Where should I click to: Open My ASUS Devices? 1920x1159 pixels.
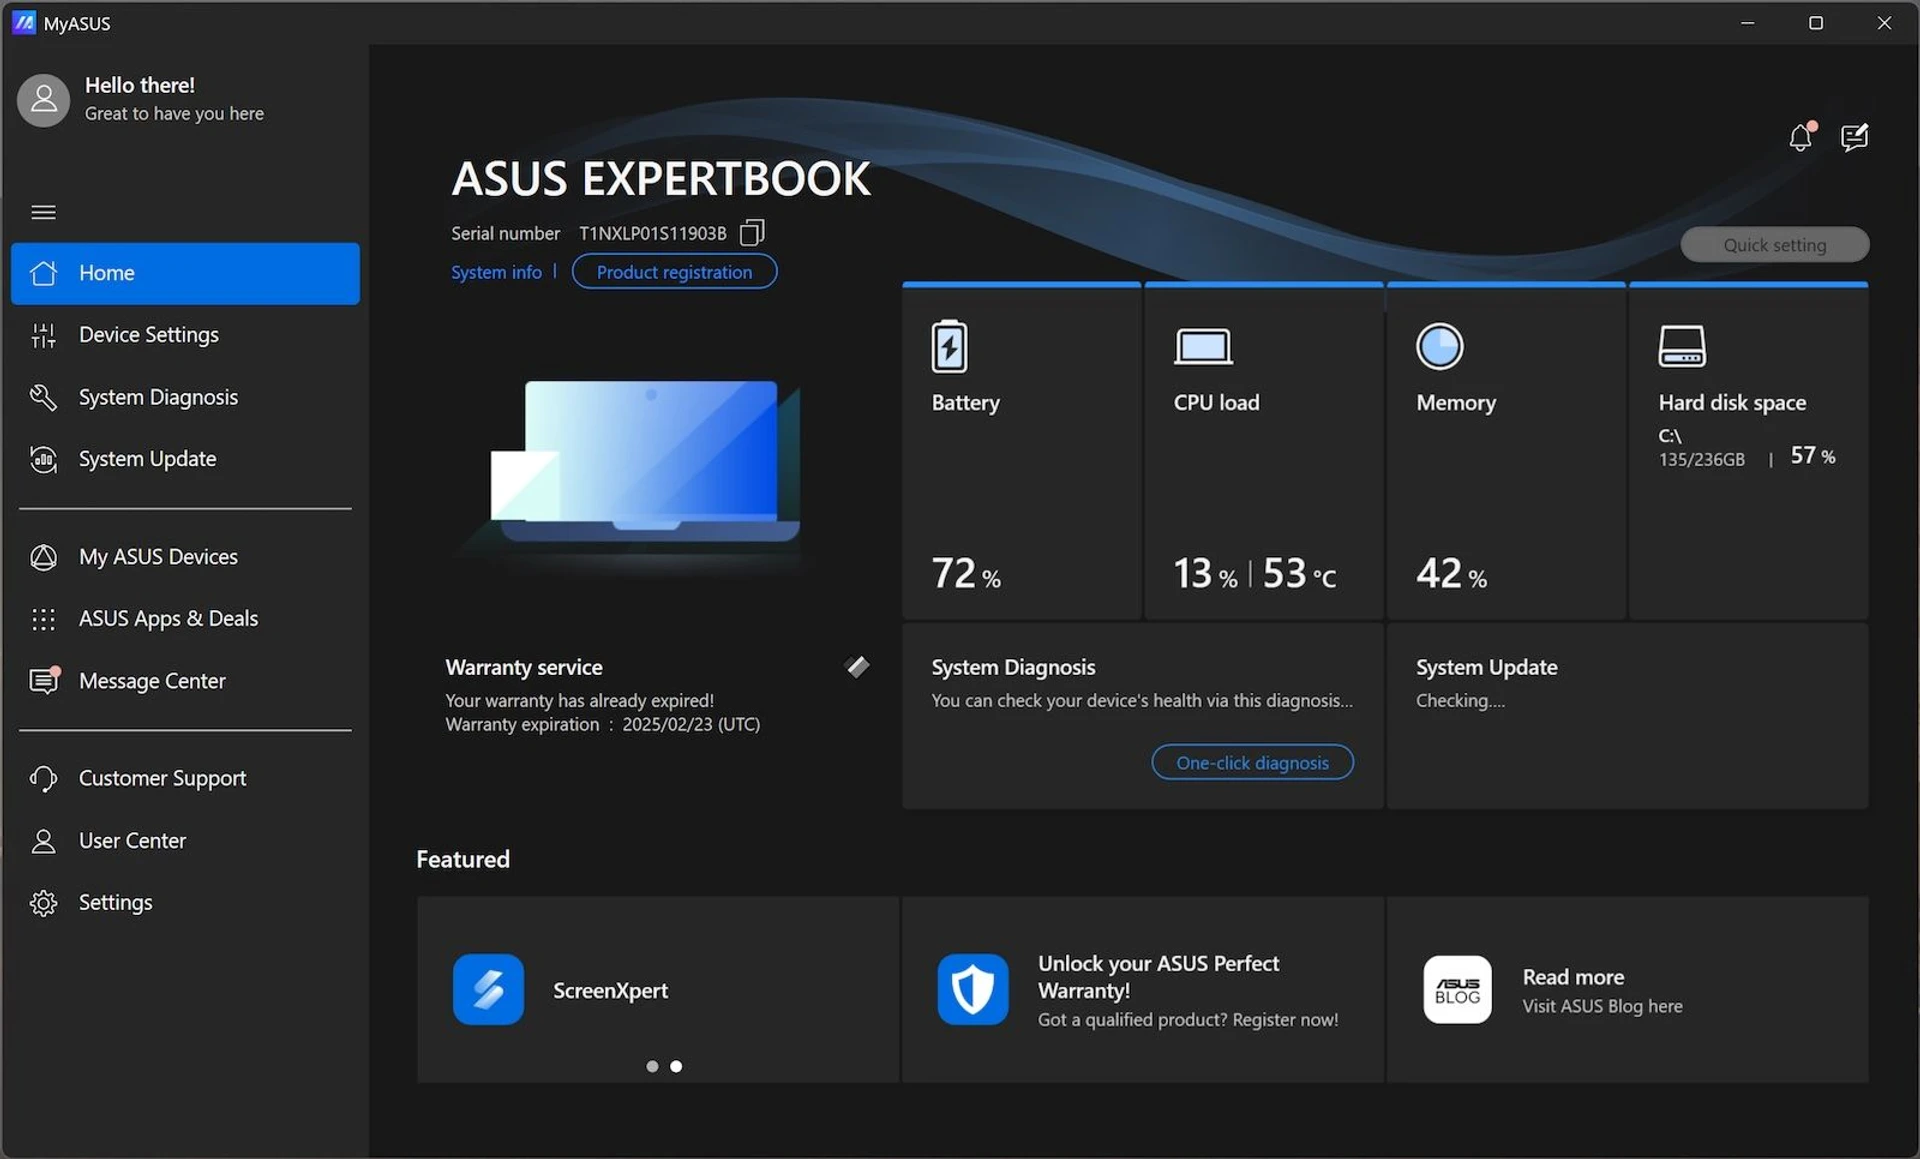[185, 557]
